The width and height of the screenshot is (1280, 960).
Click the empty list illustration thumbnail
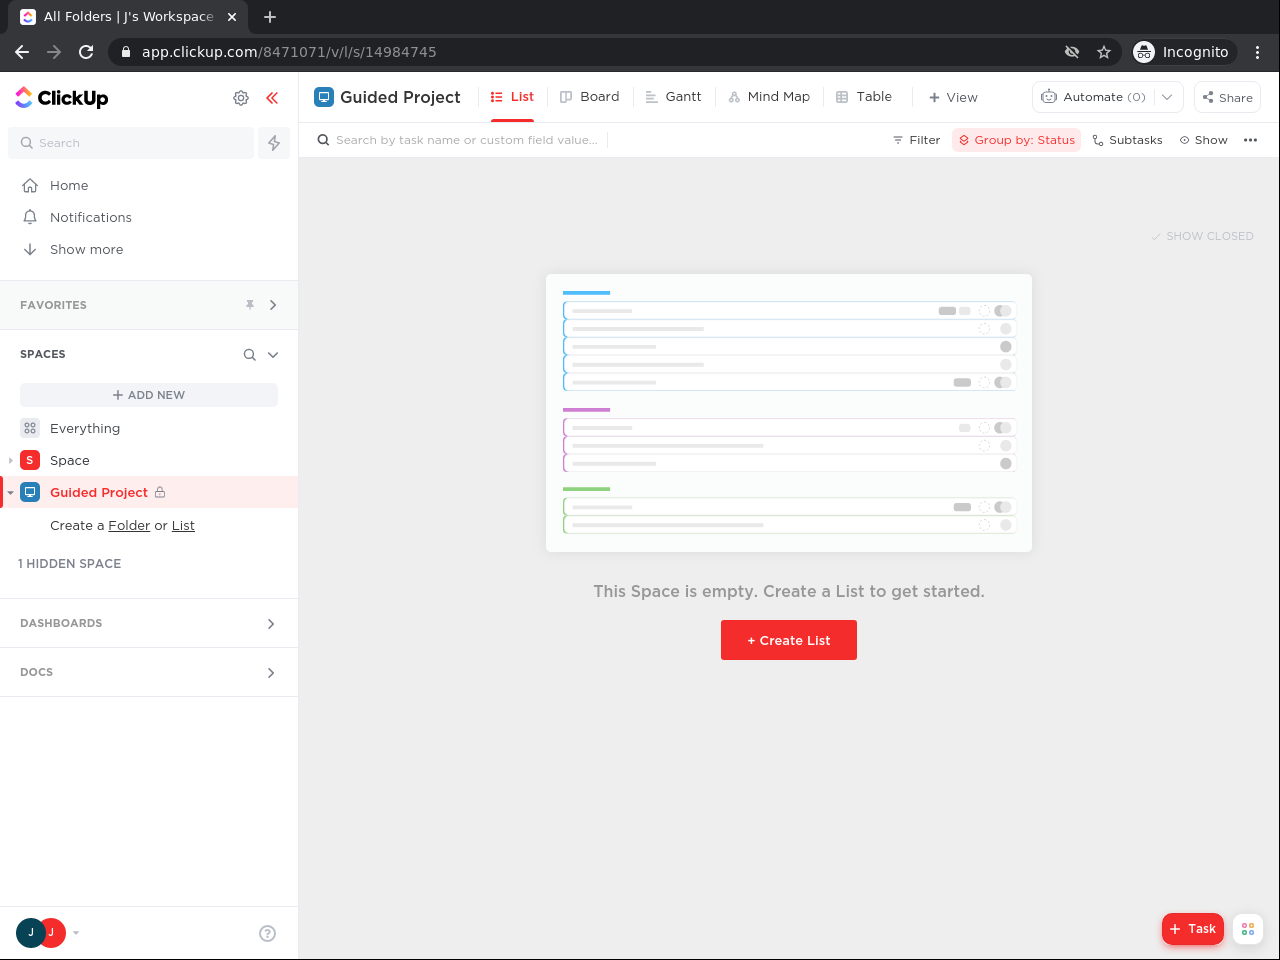coord(789,413)
